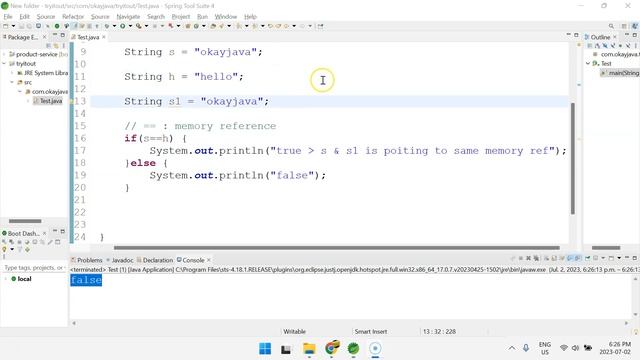Viewport: 640px width, 360px height.
Task: Click Remove All Terminated Launches icon
Action: [x=536, y=258]
